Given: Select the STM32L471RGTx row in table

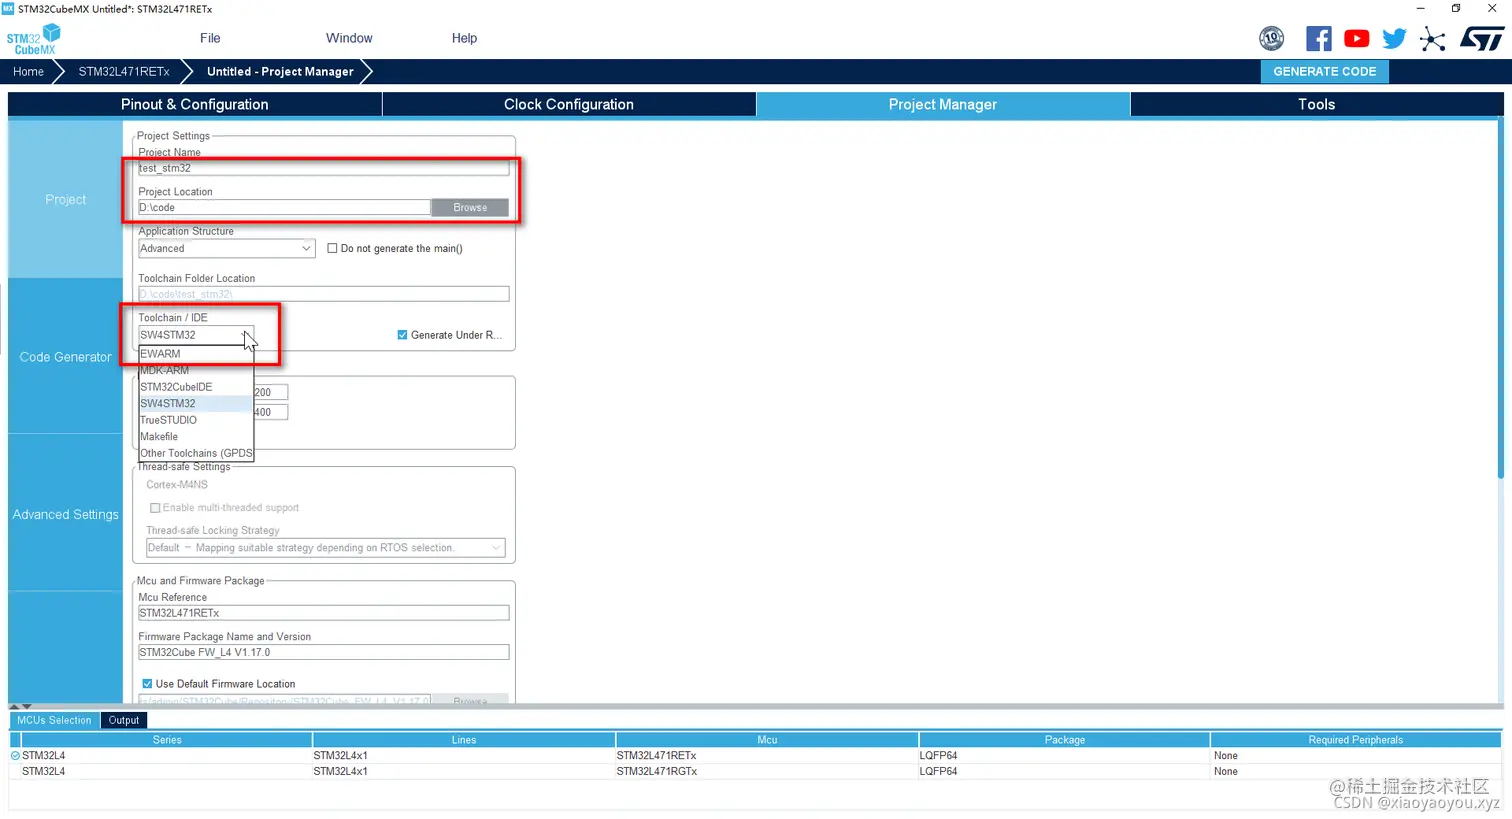Looking at the screenshot, I should (755, 771).
